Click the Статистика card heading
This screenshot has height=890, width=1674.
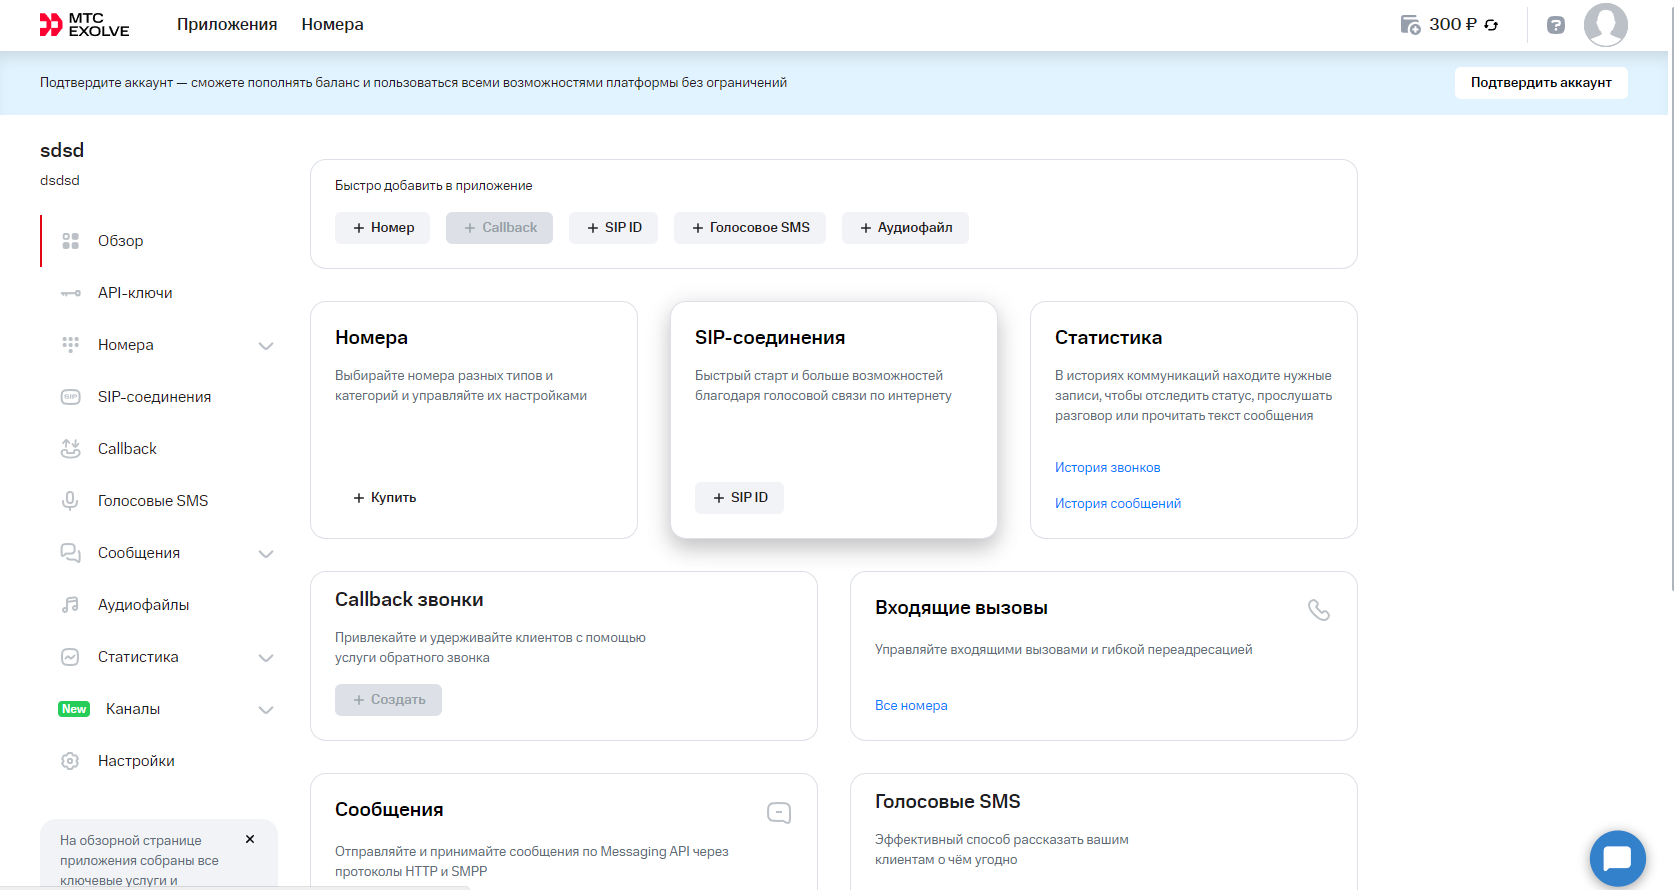click(1108, 338)
